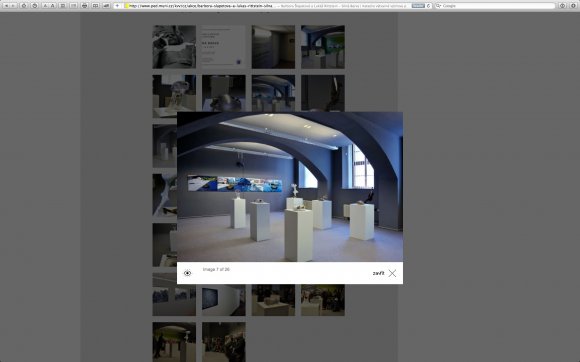The image size is (580, 362).
Task: Click the Google search magnifier icon
Action: (x=439, y=6)
